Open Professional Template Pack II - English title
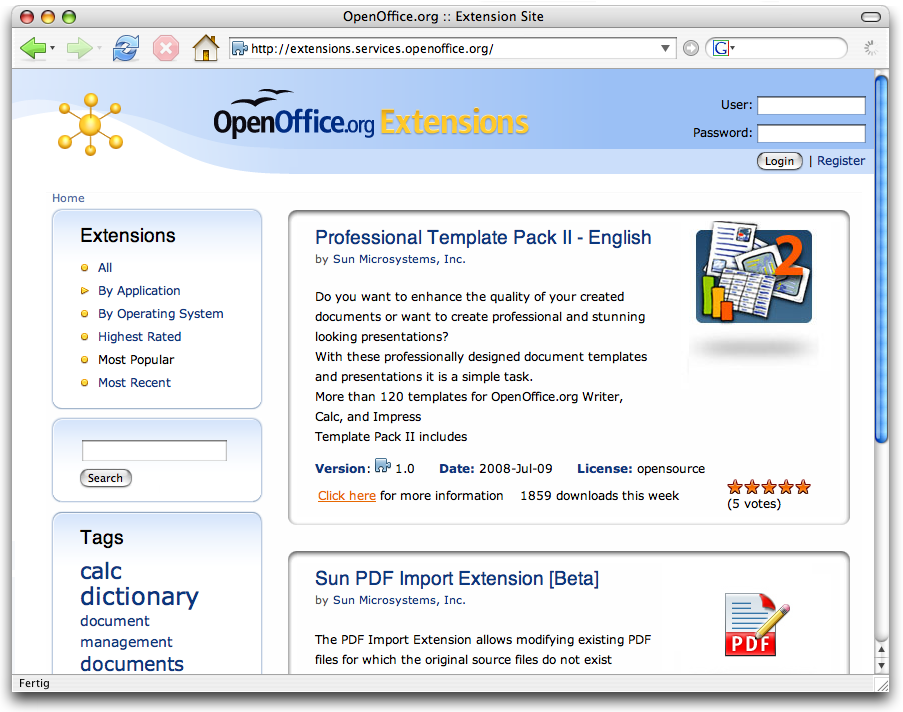 [483, 237]
